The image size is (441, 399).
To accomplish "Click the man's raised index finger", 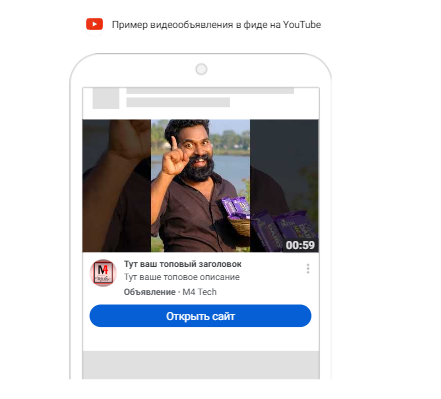I will (174, 143).
